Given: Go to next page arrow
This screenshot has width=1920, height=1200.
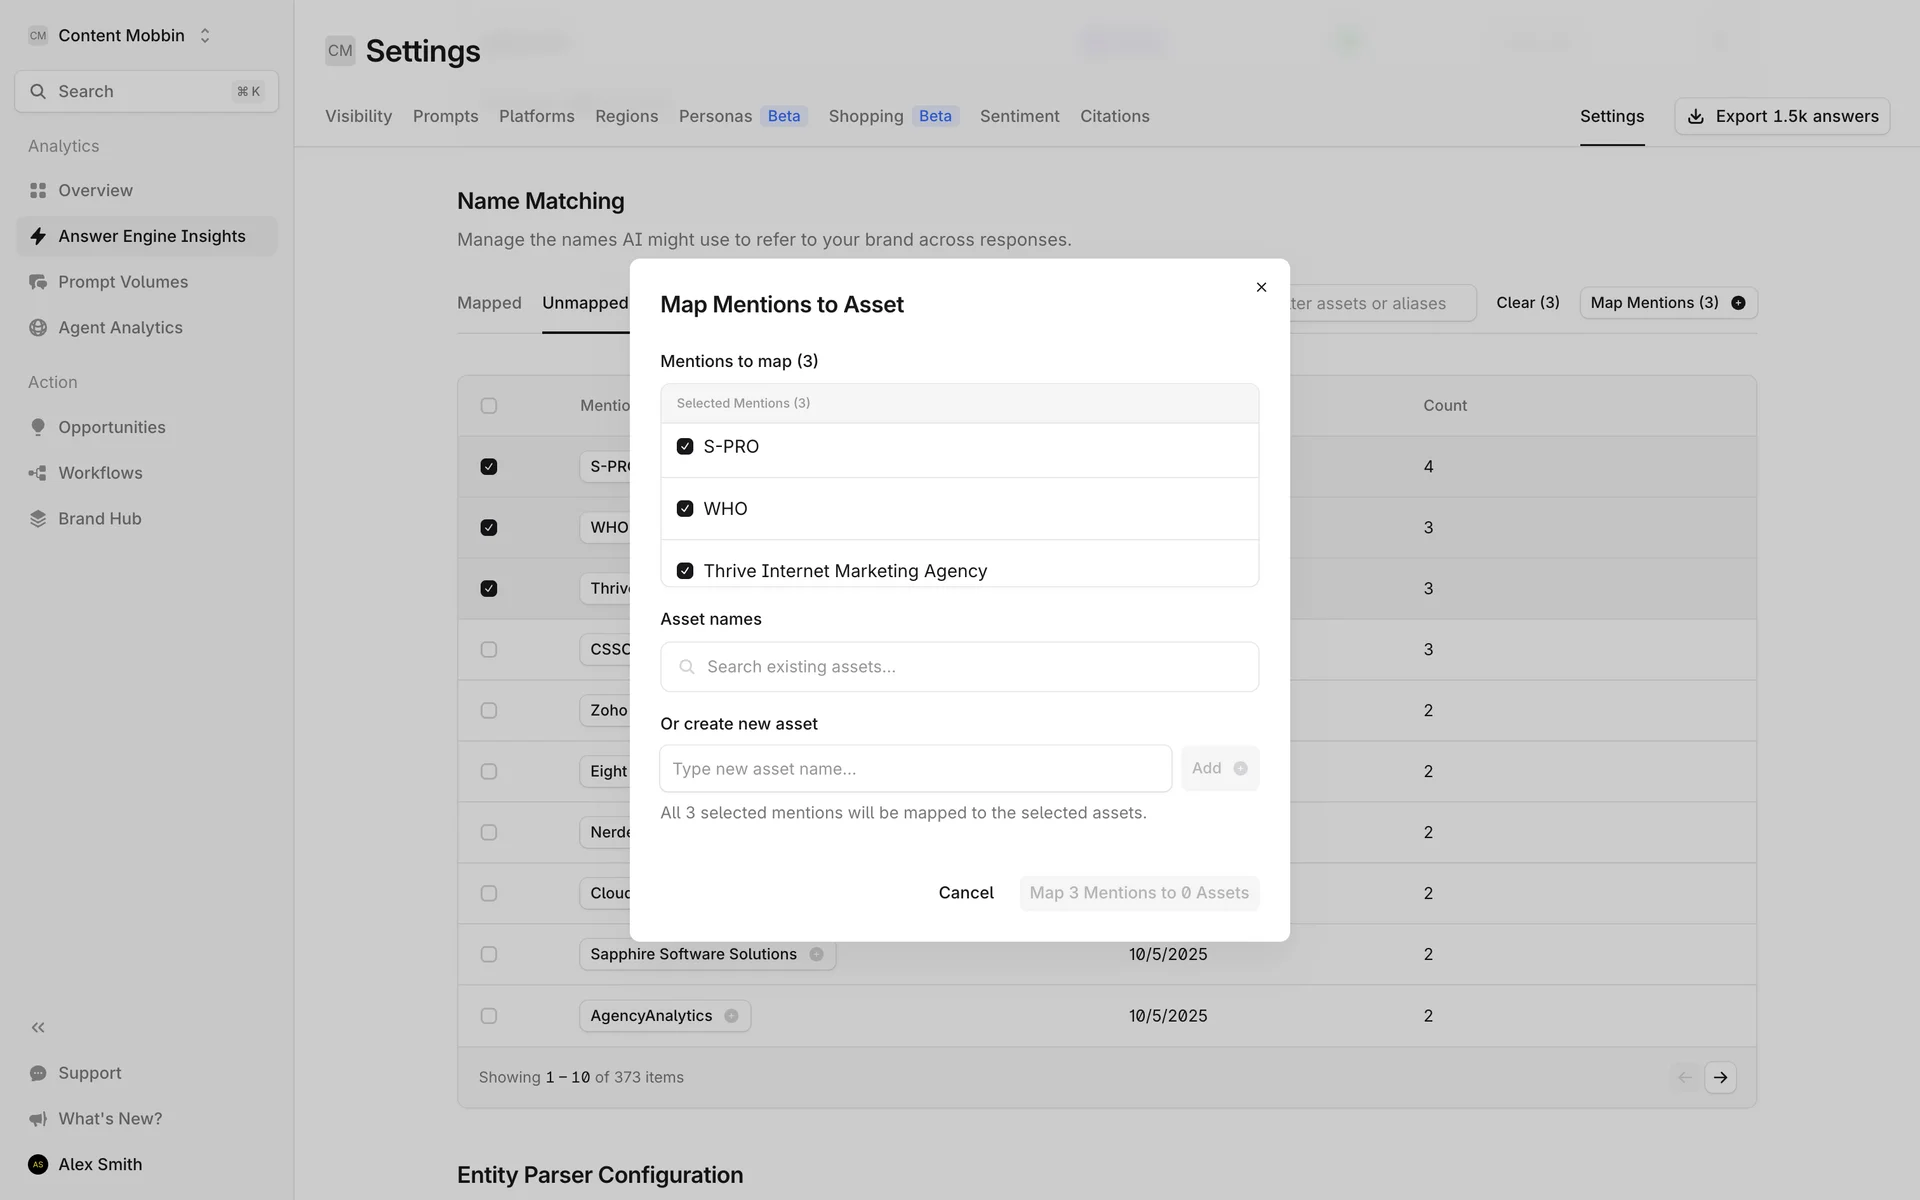Looking at the screenshot, I should point(1720,1077).
